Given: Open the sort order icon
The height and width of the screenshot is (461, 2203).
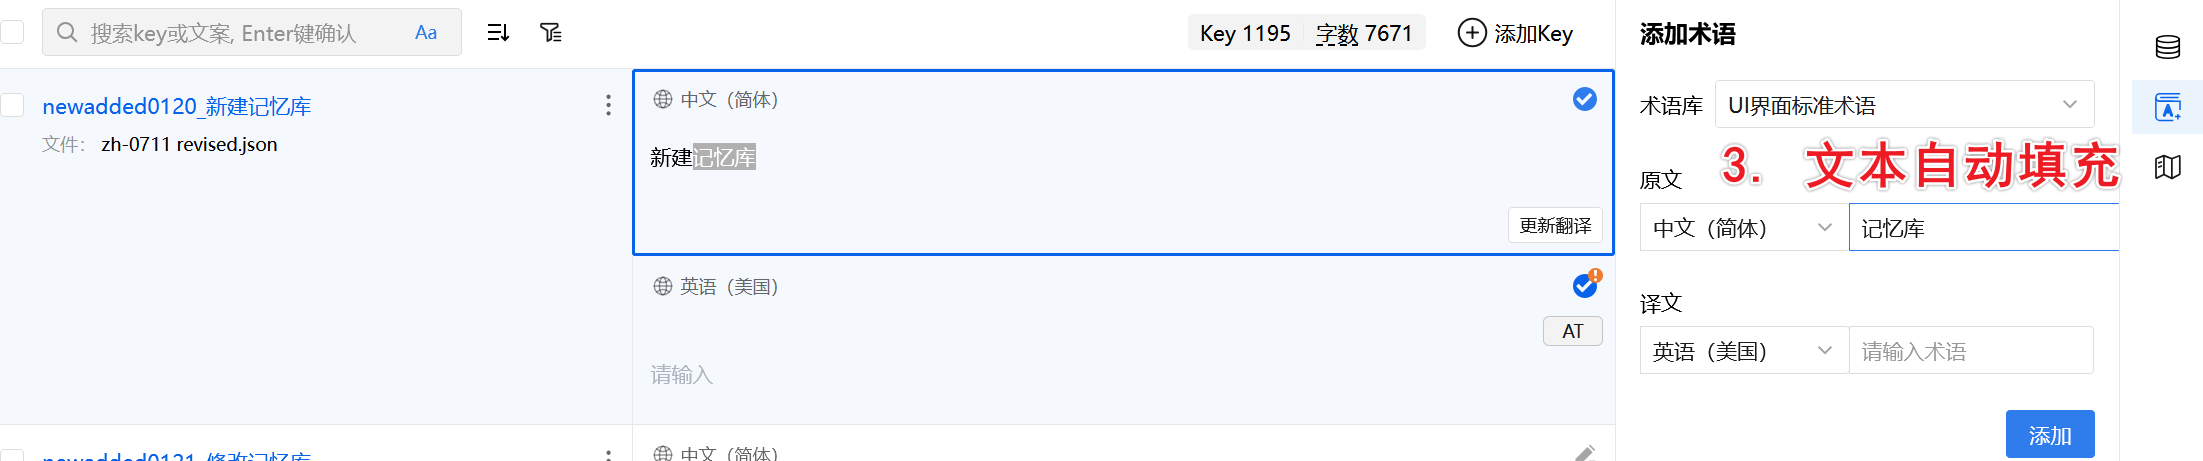Looking at the screenshot, I should pos(498,33).
